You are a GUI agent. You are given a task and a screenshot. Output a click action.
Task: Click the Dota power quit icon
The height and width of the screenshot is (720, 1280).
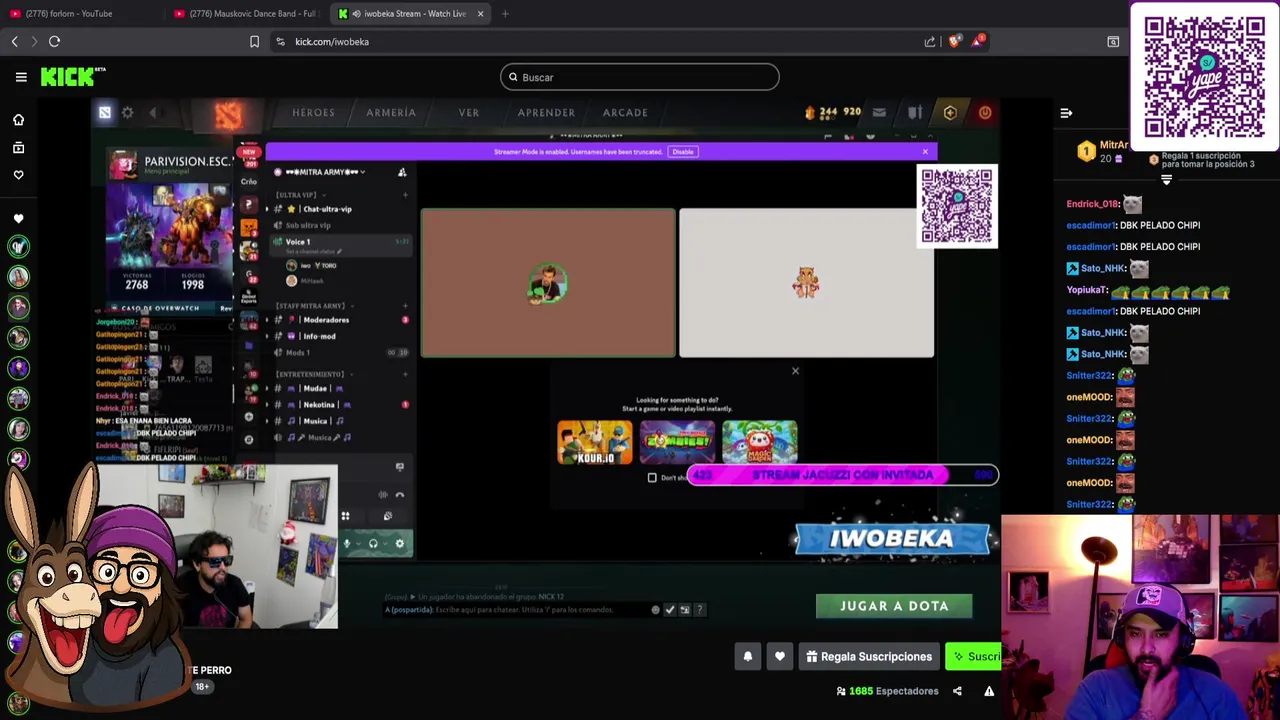(985, 113)
